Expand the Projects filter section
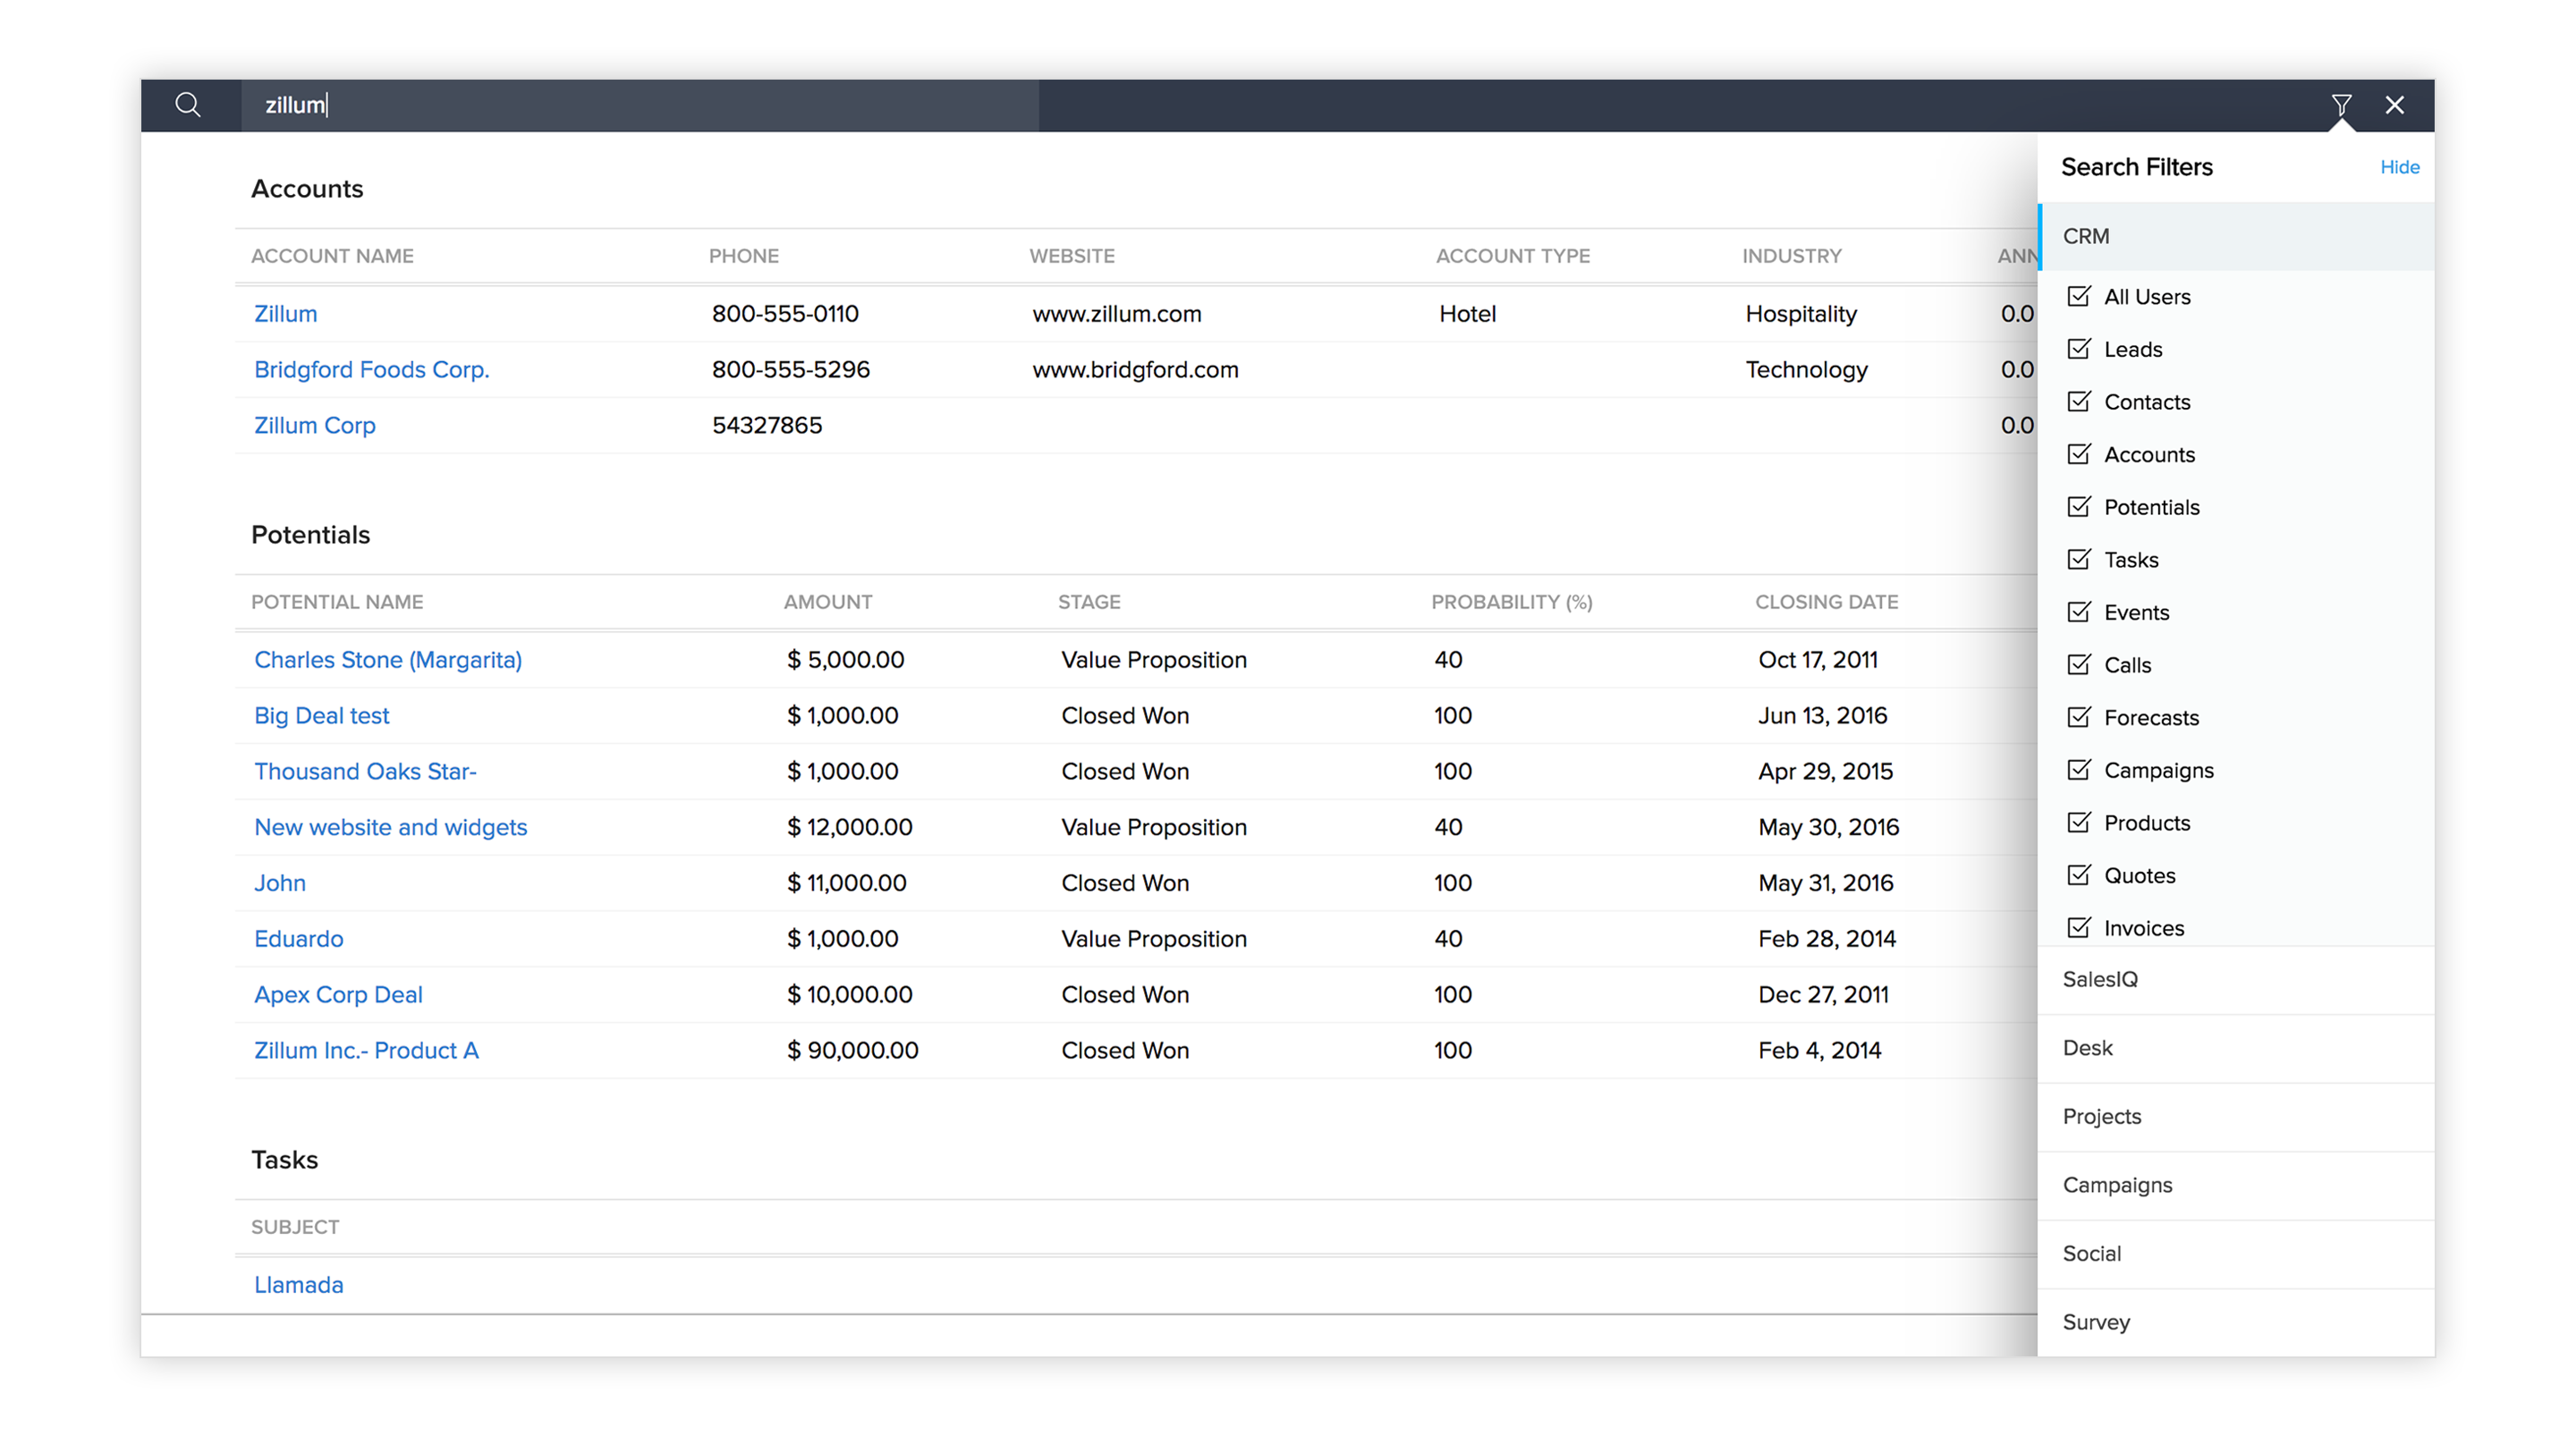The height and width of the screenshot is (1436, 2576). (2101, 1116)
